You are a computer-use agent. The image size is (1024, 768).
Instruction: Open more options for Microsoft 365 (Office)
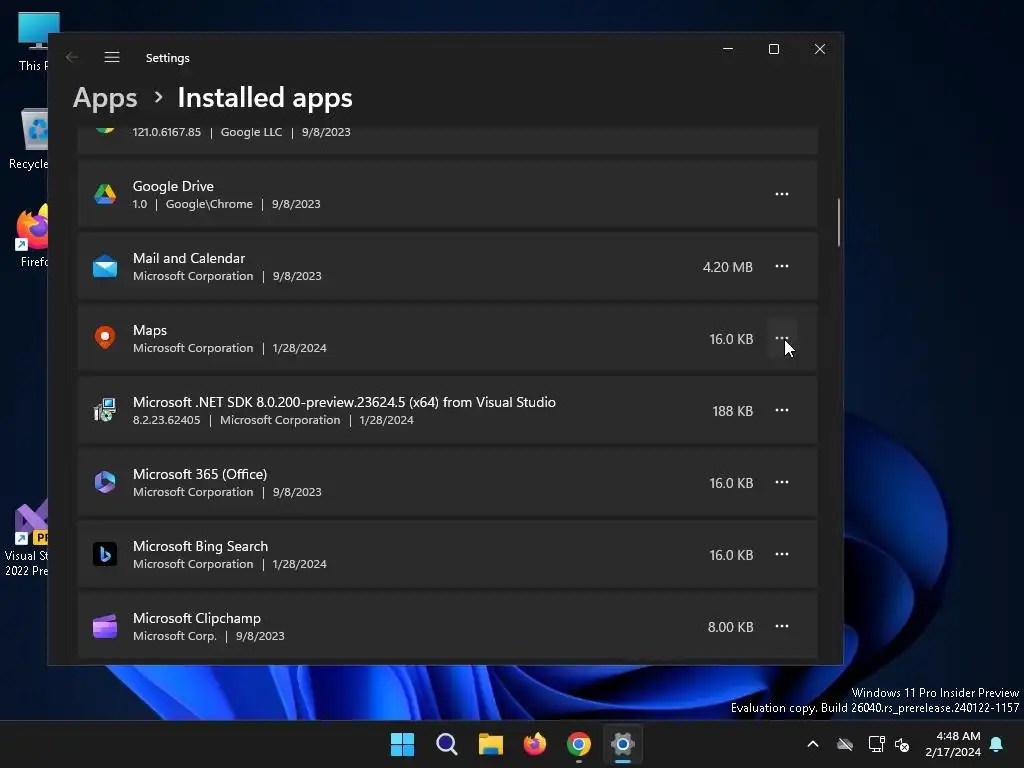coord(782,482)
